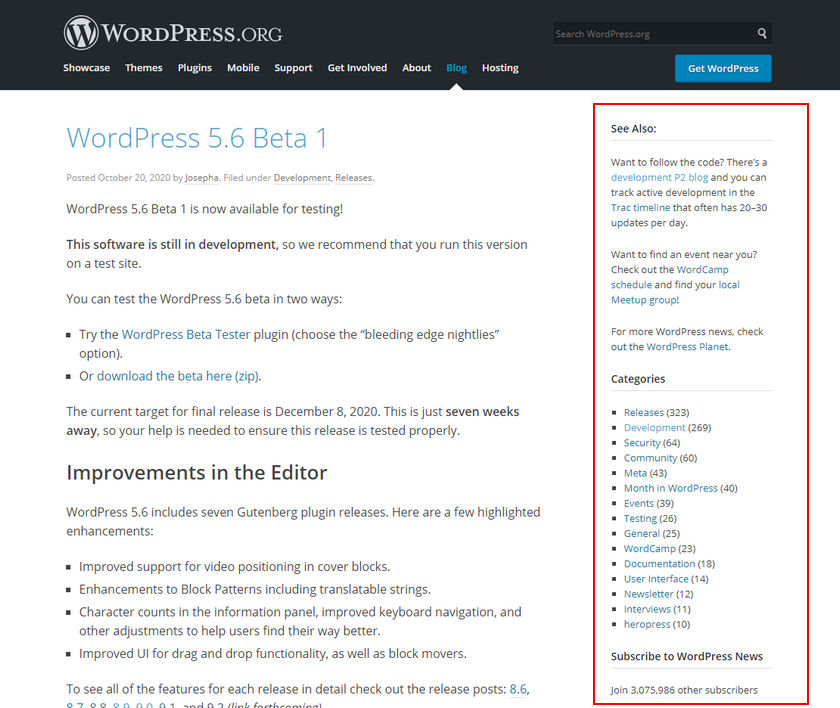Open the Testing category link
The image size is (840, 708).
tap(640, 518)
